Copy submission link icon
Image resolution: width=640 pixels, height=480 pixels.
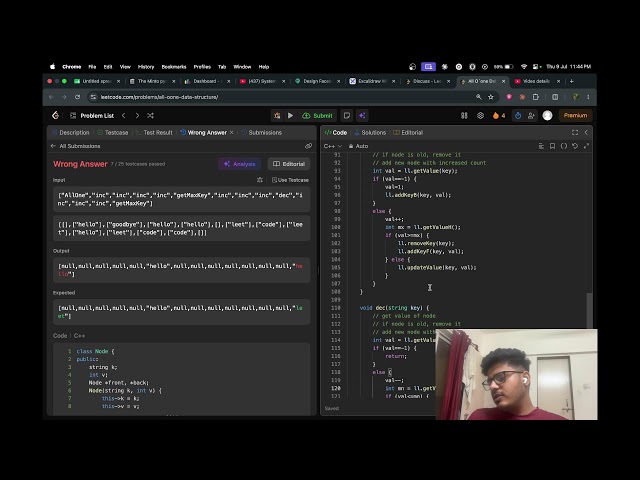click(x=308, y=146)
